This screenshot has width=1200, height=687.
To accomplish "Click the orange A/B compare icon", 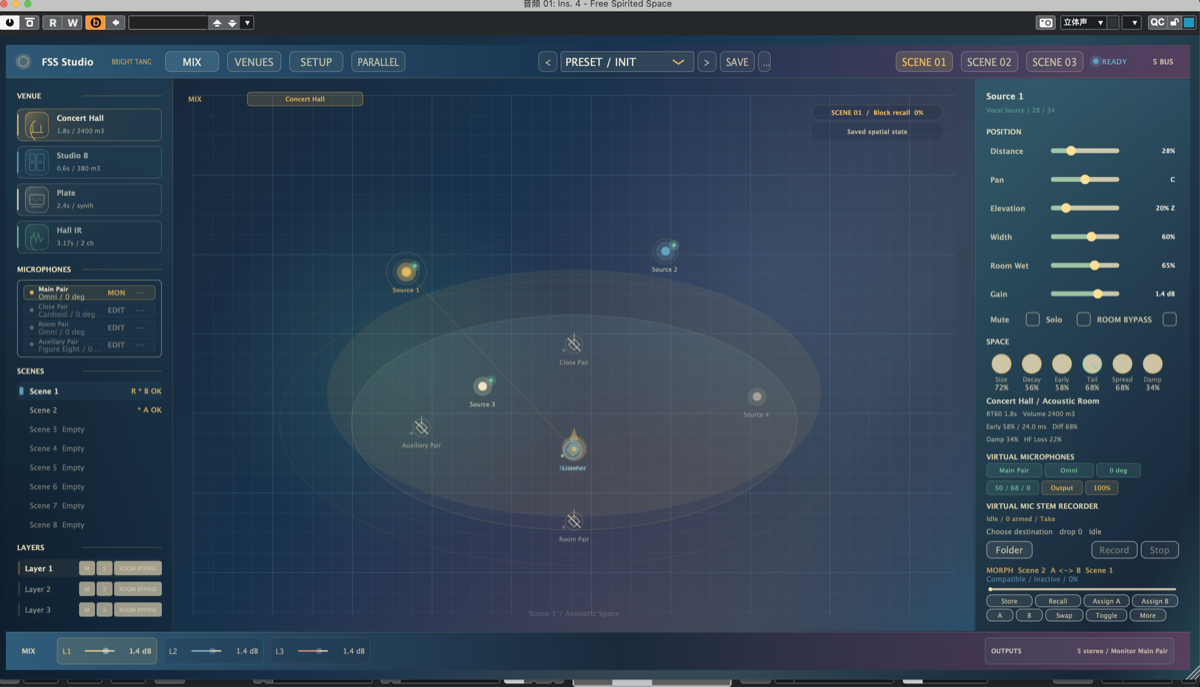I will point(96,22).
